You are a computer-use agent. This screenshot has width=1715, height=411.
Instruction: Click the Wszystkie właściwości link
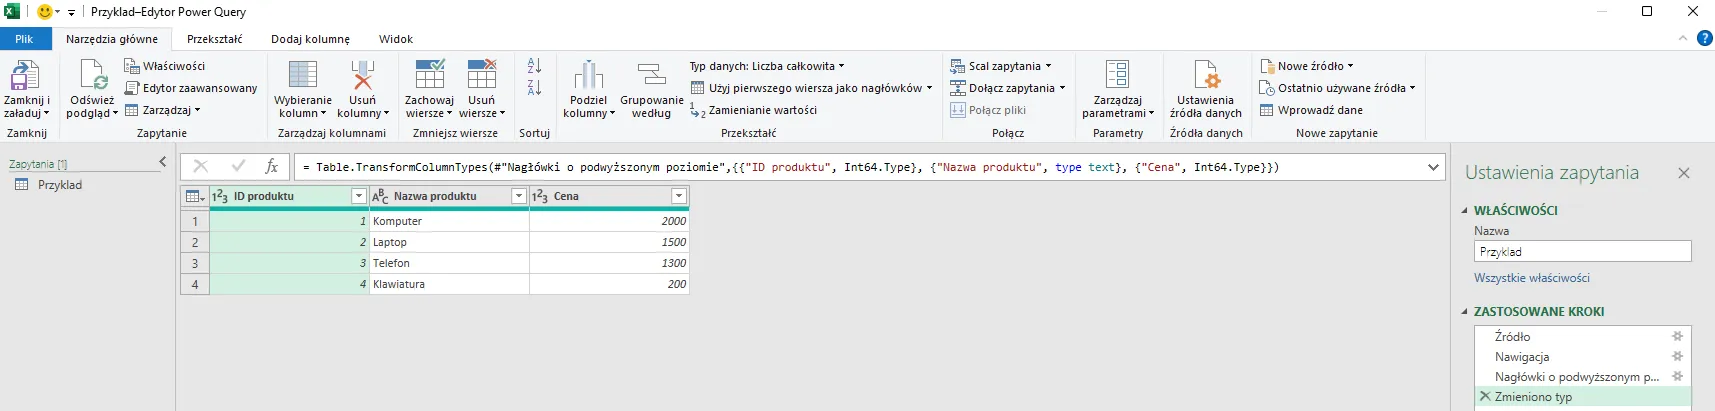[1531, 278]
